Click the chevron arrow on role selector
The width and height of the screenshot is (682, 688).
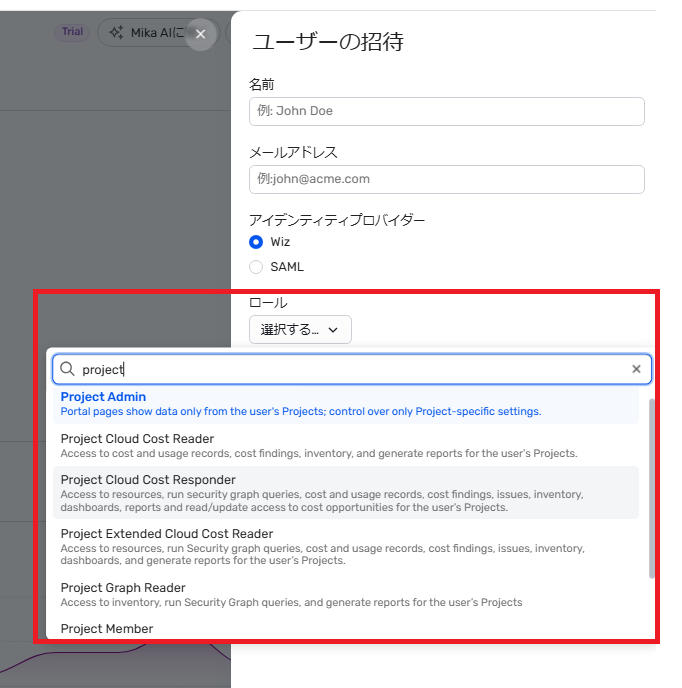coord(333,329)
